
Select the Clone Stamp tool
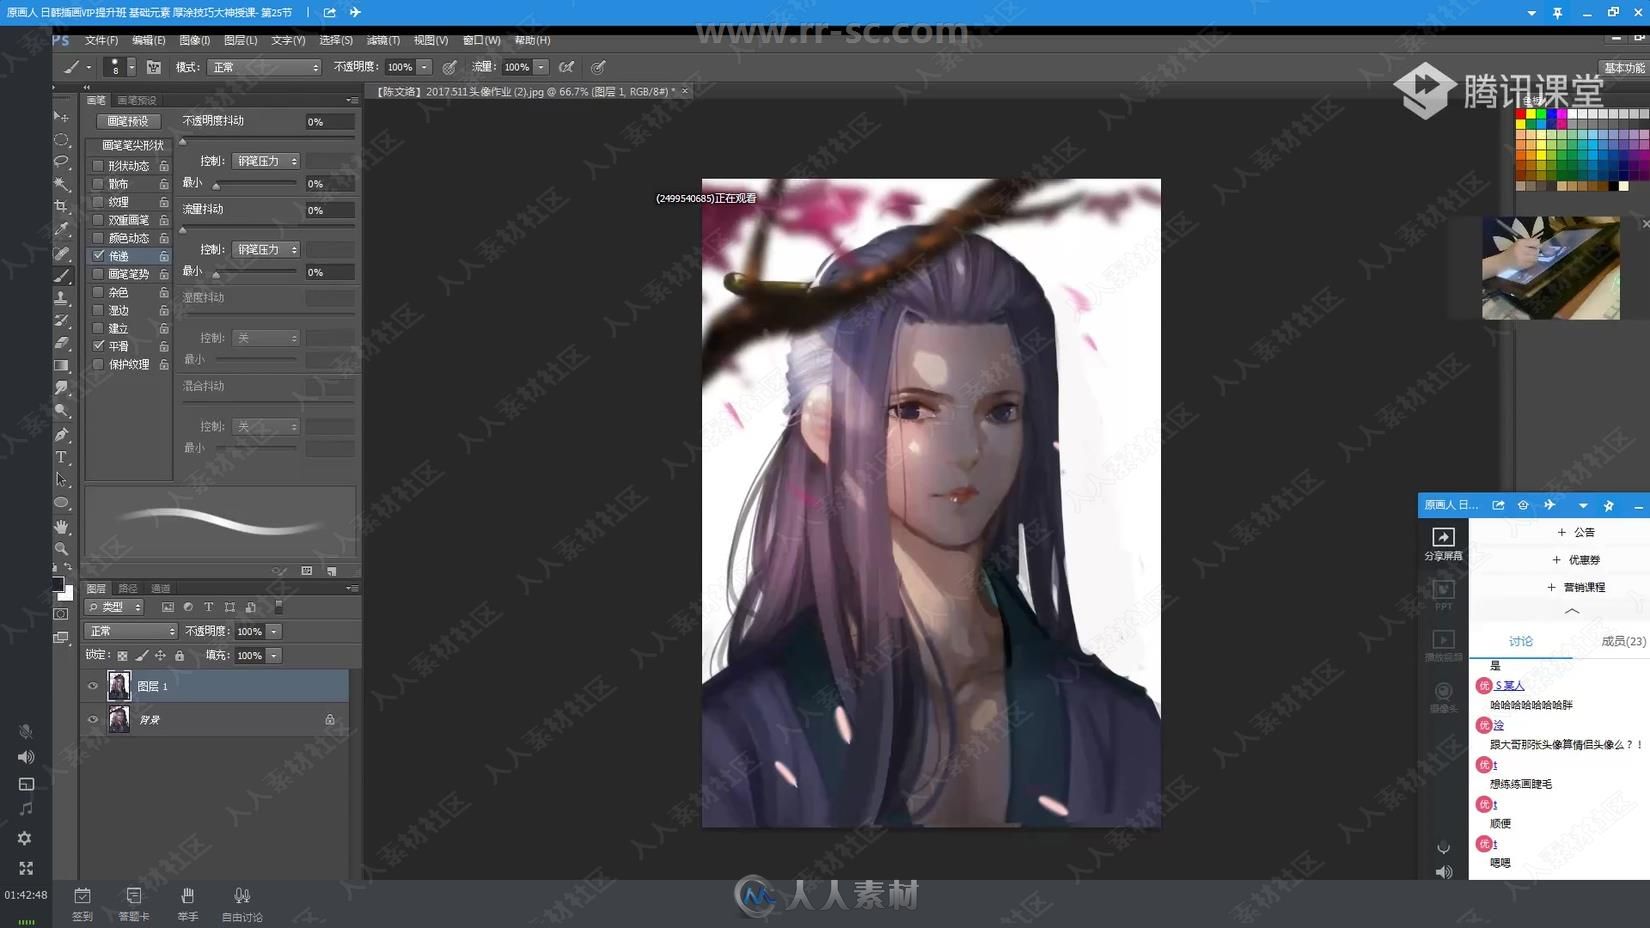pos(61,298)
